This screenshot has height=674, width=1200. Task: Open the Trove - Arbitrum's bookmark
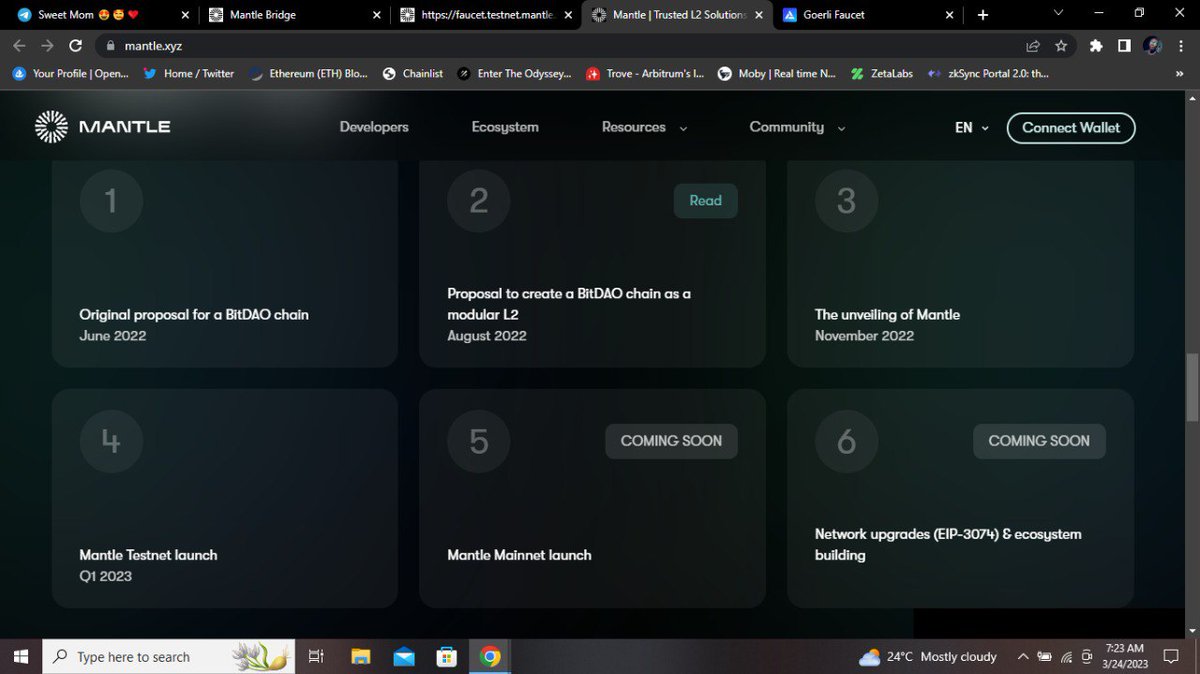pos(645,73)
